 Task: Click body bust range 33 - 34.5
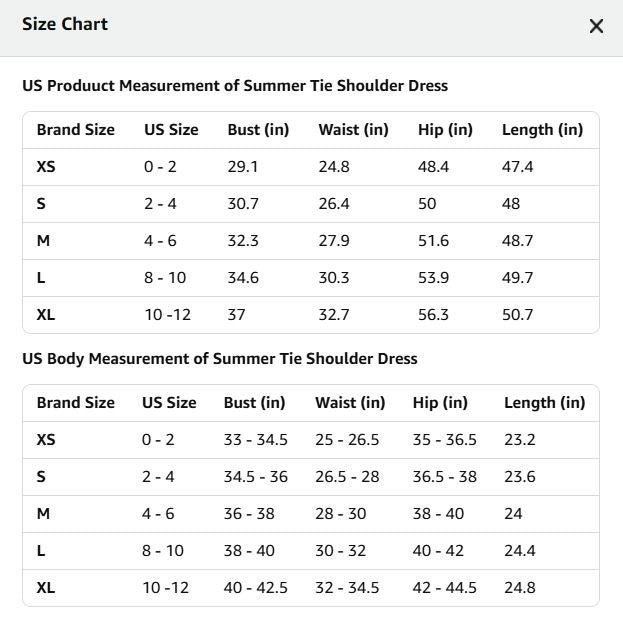(255, 440)
